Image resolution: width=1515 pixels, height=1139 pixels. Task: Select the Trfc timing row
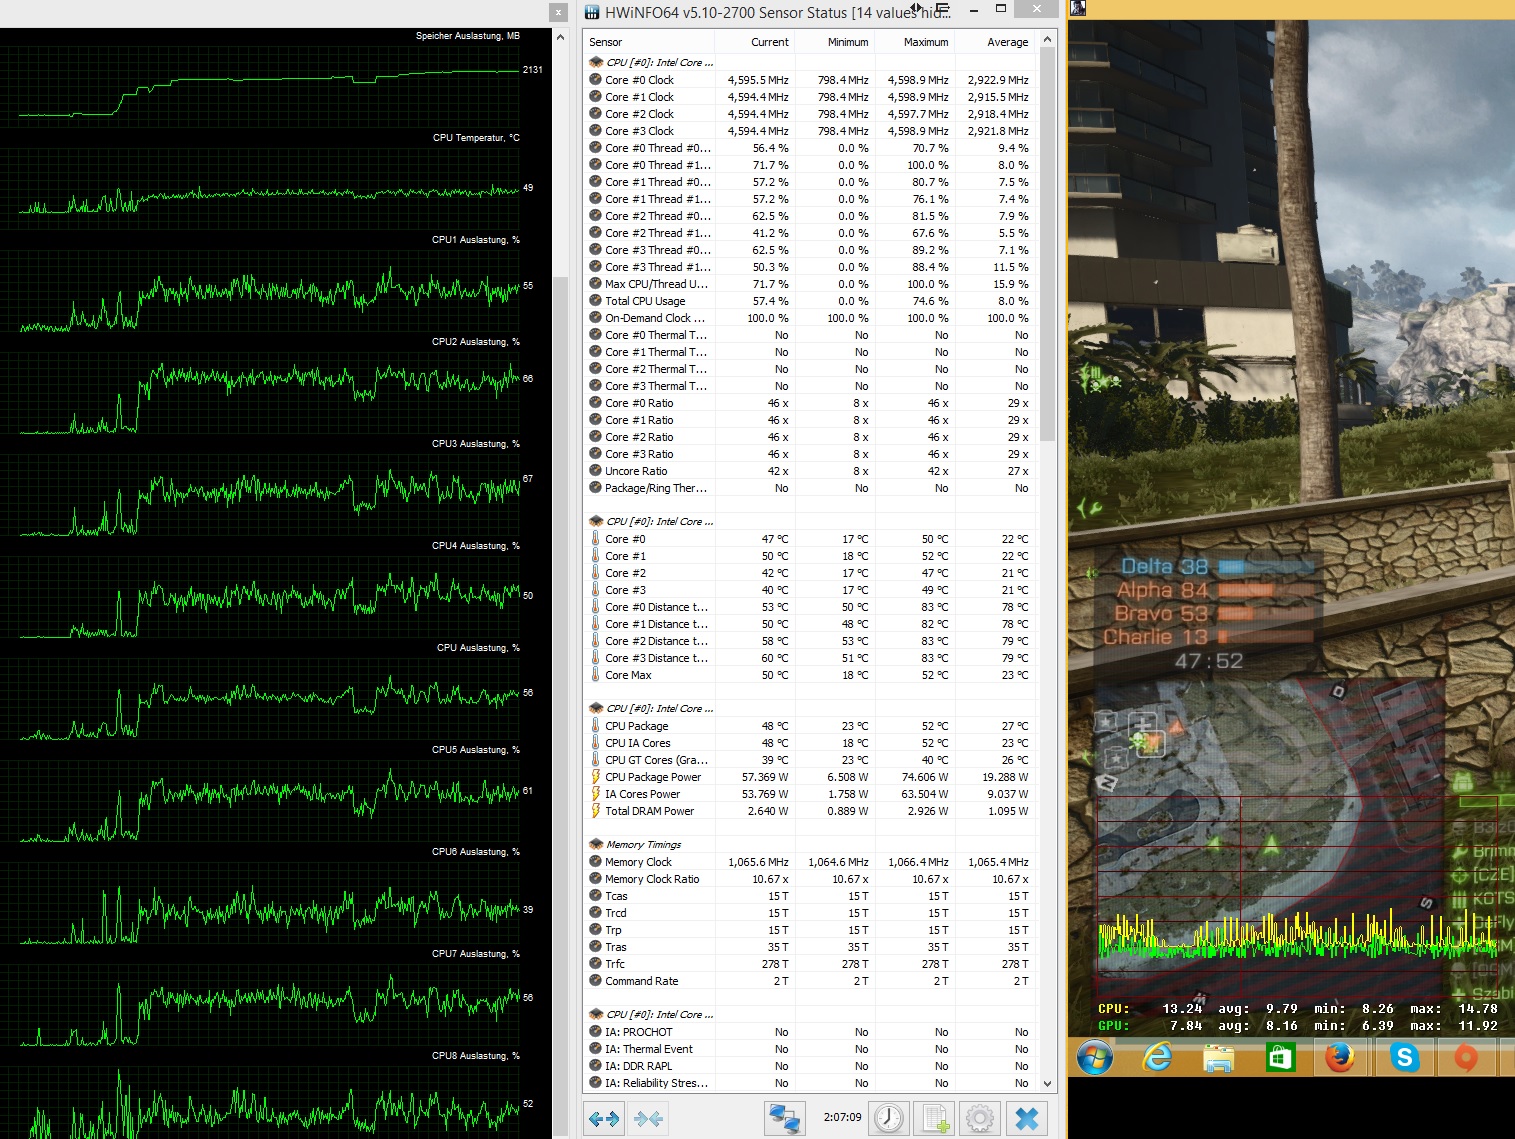(809, 964)
